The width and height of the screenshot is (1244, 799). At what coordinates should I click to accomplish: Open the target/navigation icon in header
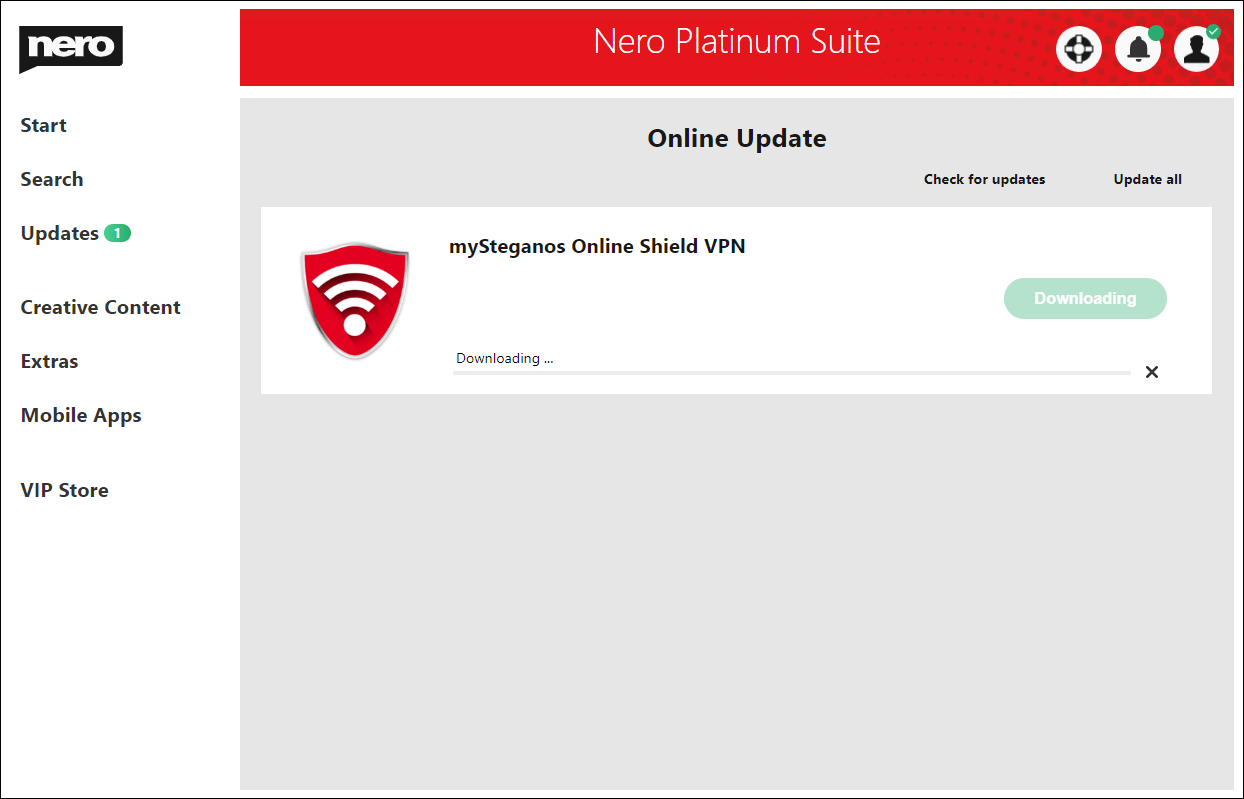pos(1078,48)
